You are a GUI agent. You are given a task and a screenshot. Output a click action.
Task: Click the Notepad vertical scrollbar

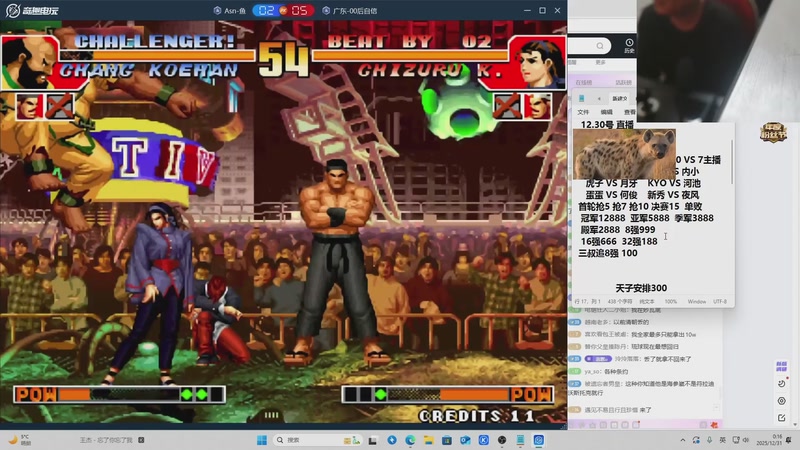732,162
